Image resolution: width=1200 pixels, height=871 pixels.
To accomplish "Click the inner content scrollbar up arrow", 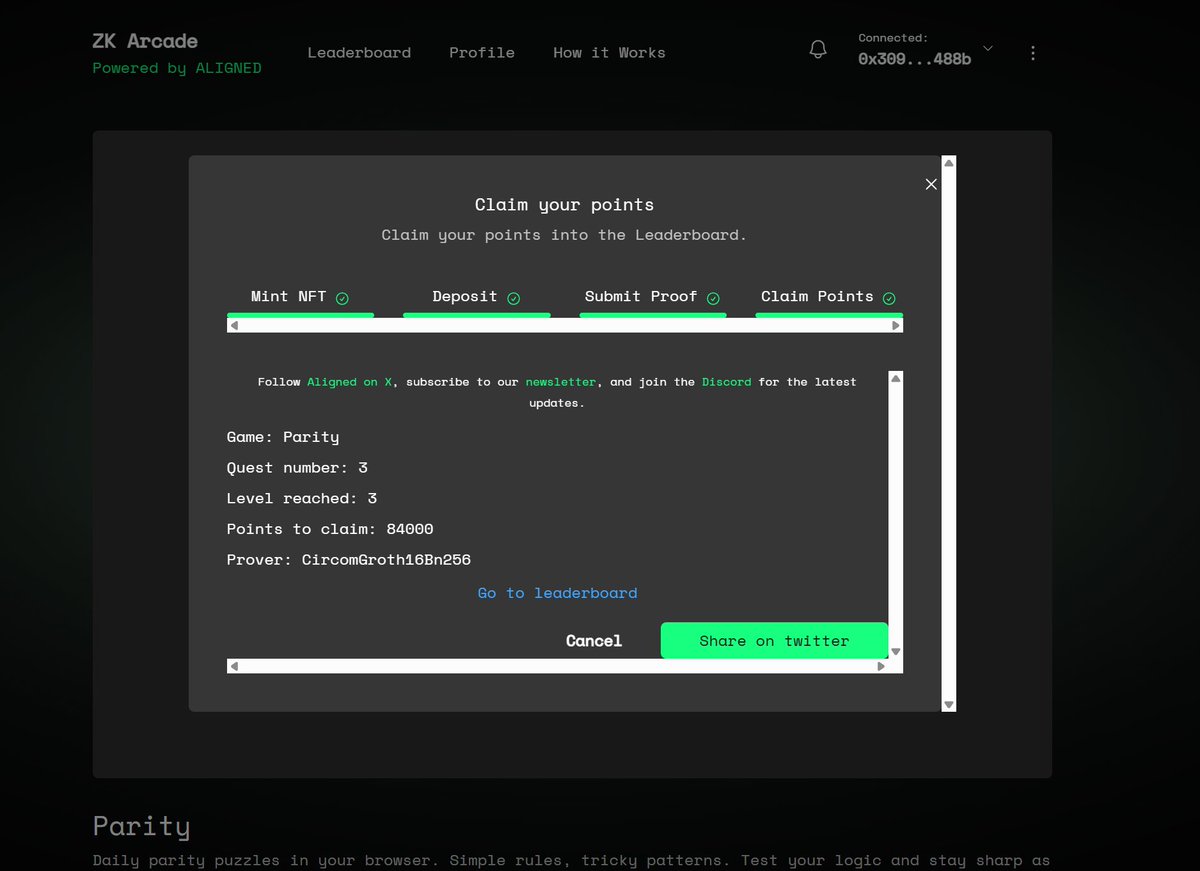I will 896,378.
